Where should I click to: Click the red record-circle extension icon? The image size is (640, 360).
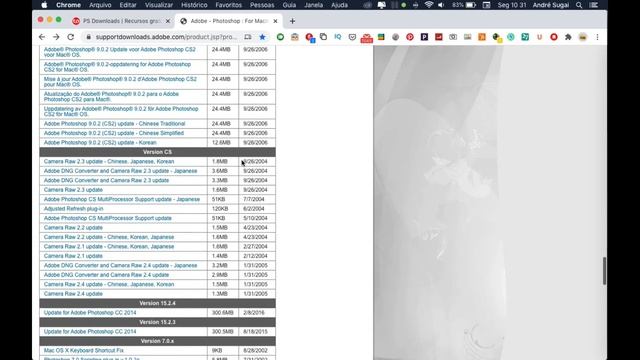coord(554,37)
